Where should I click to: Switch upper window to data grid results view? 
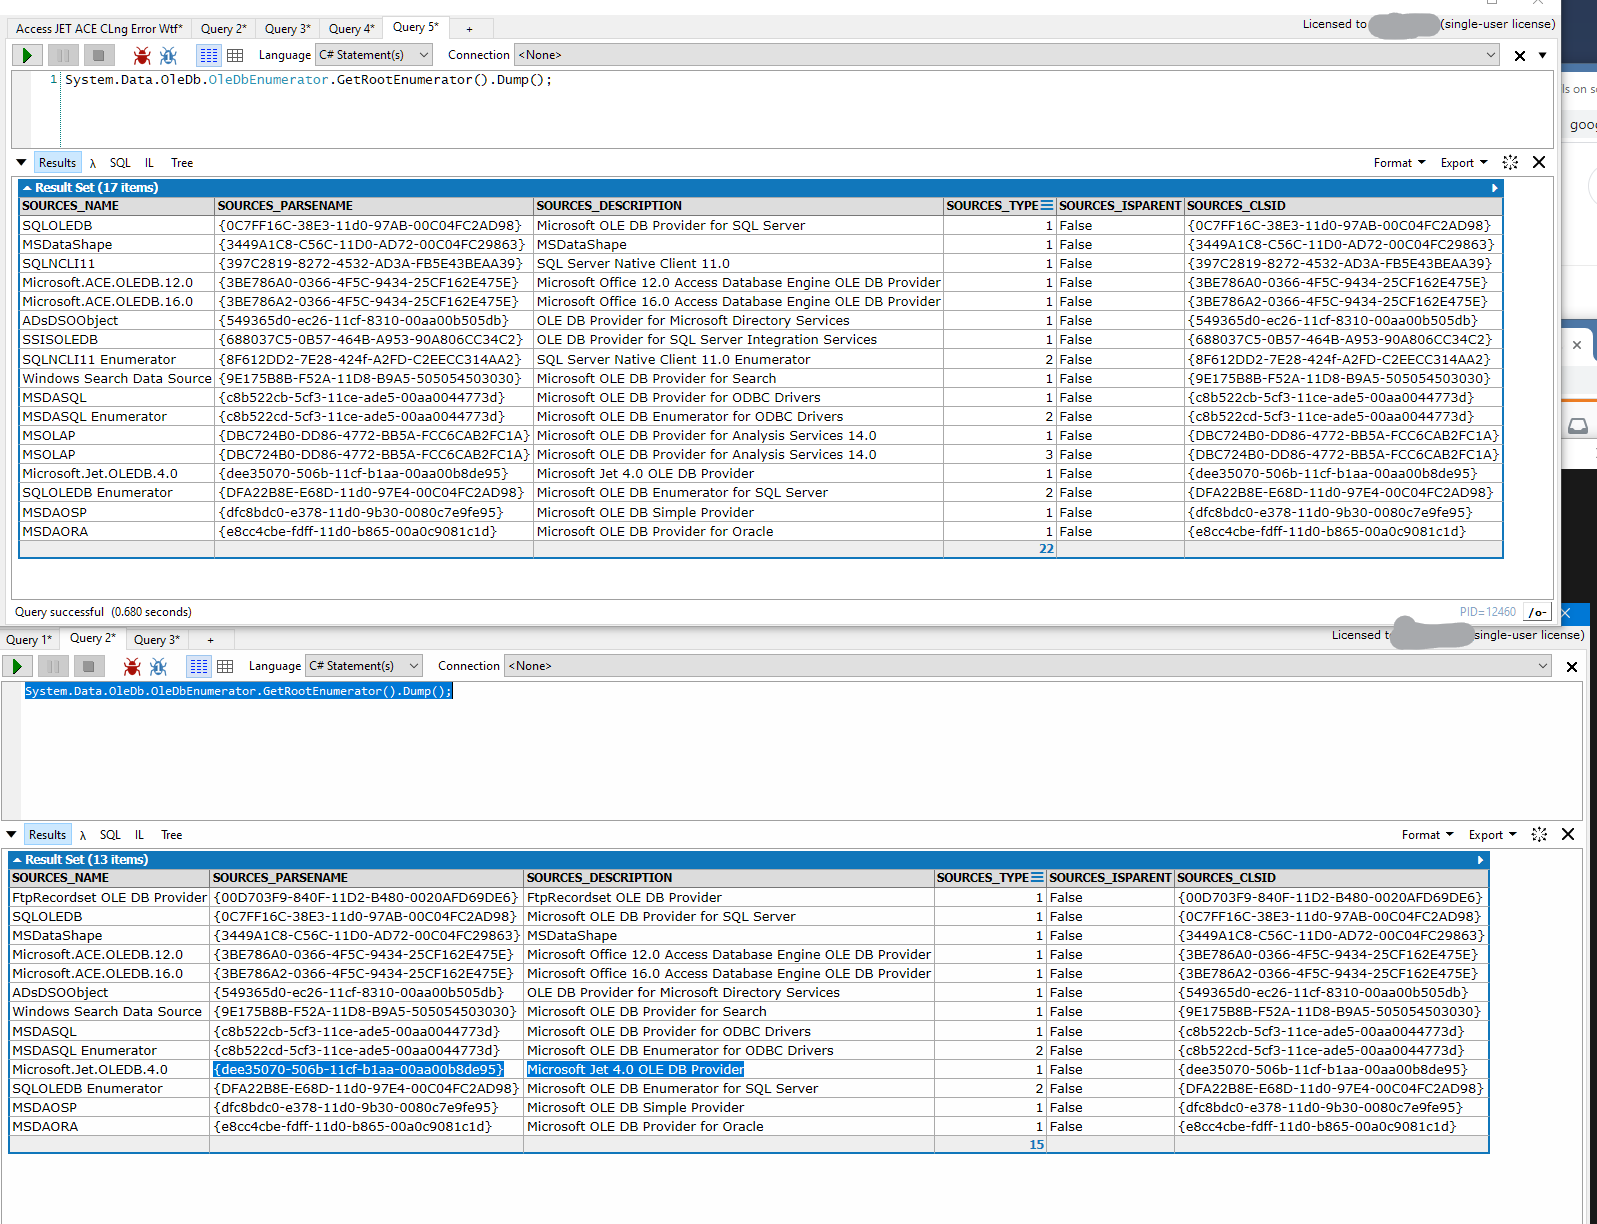pyautogui.click(x=235, y=55)
